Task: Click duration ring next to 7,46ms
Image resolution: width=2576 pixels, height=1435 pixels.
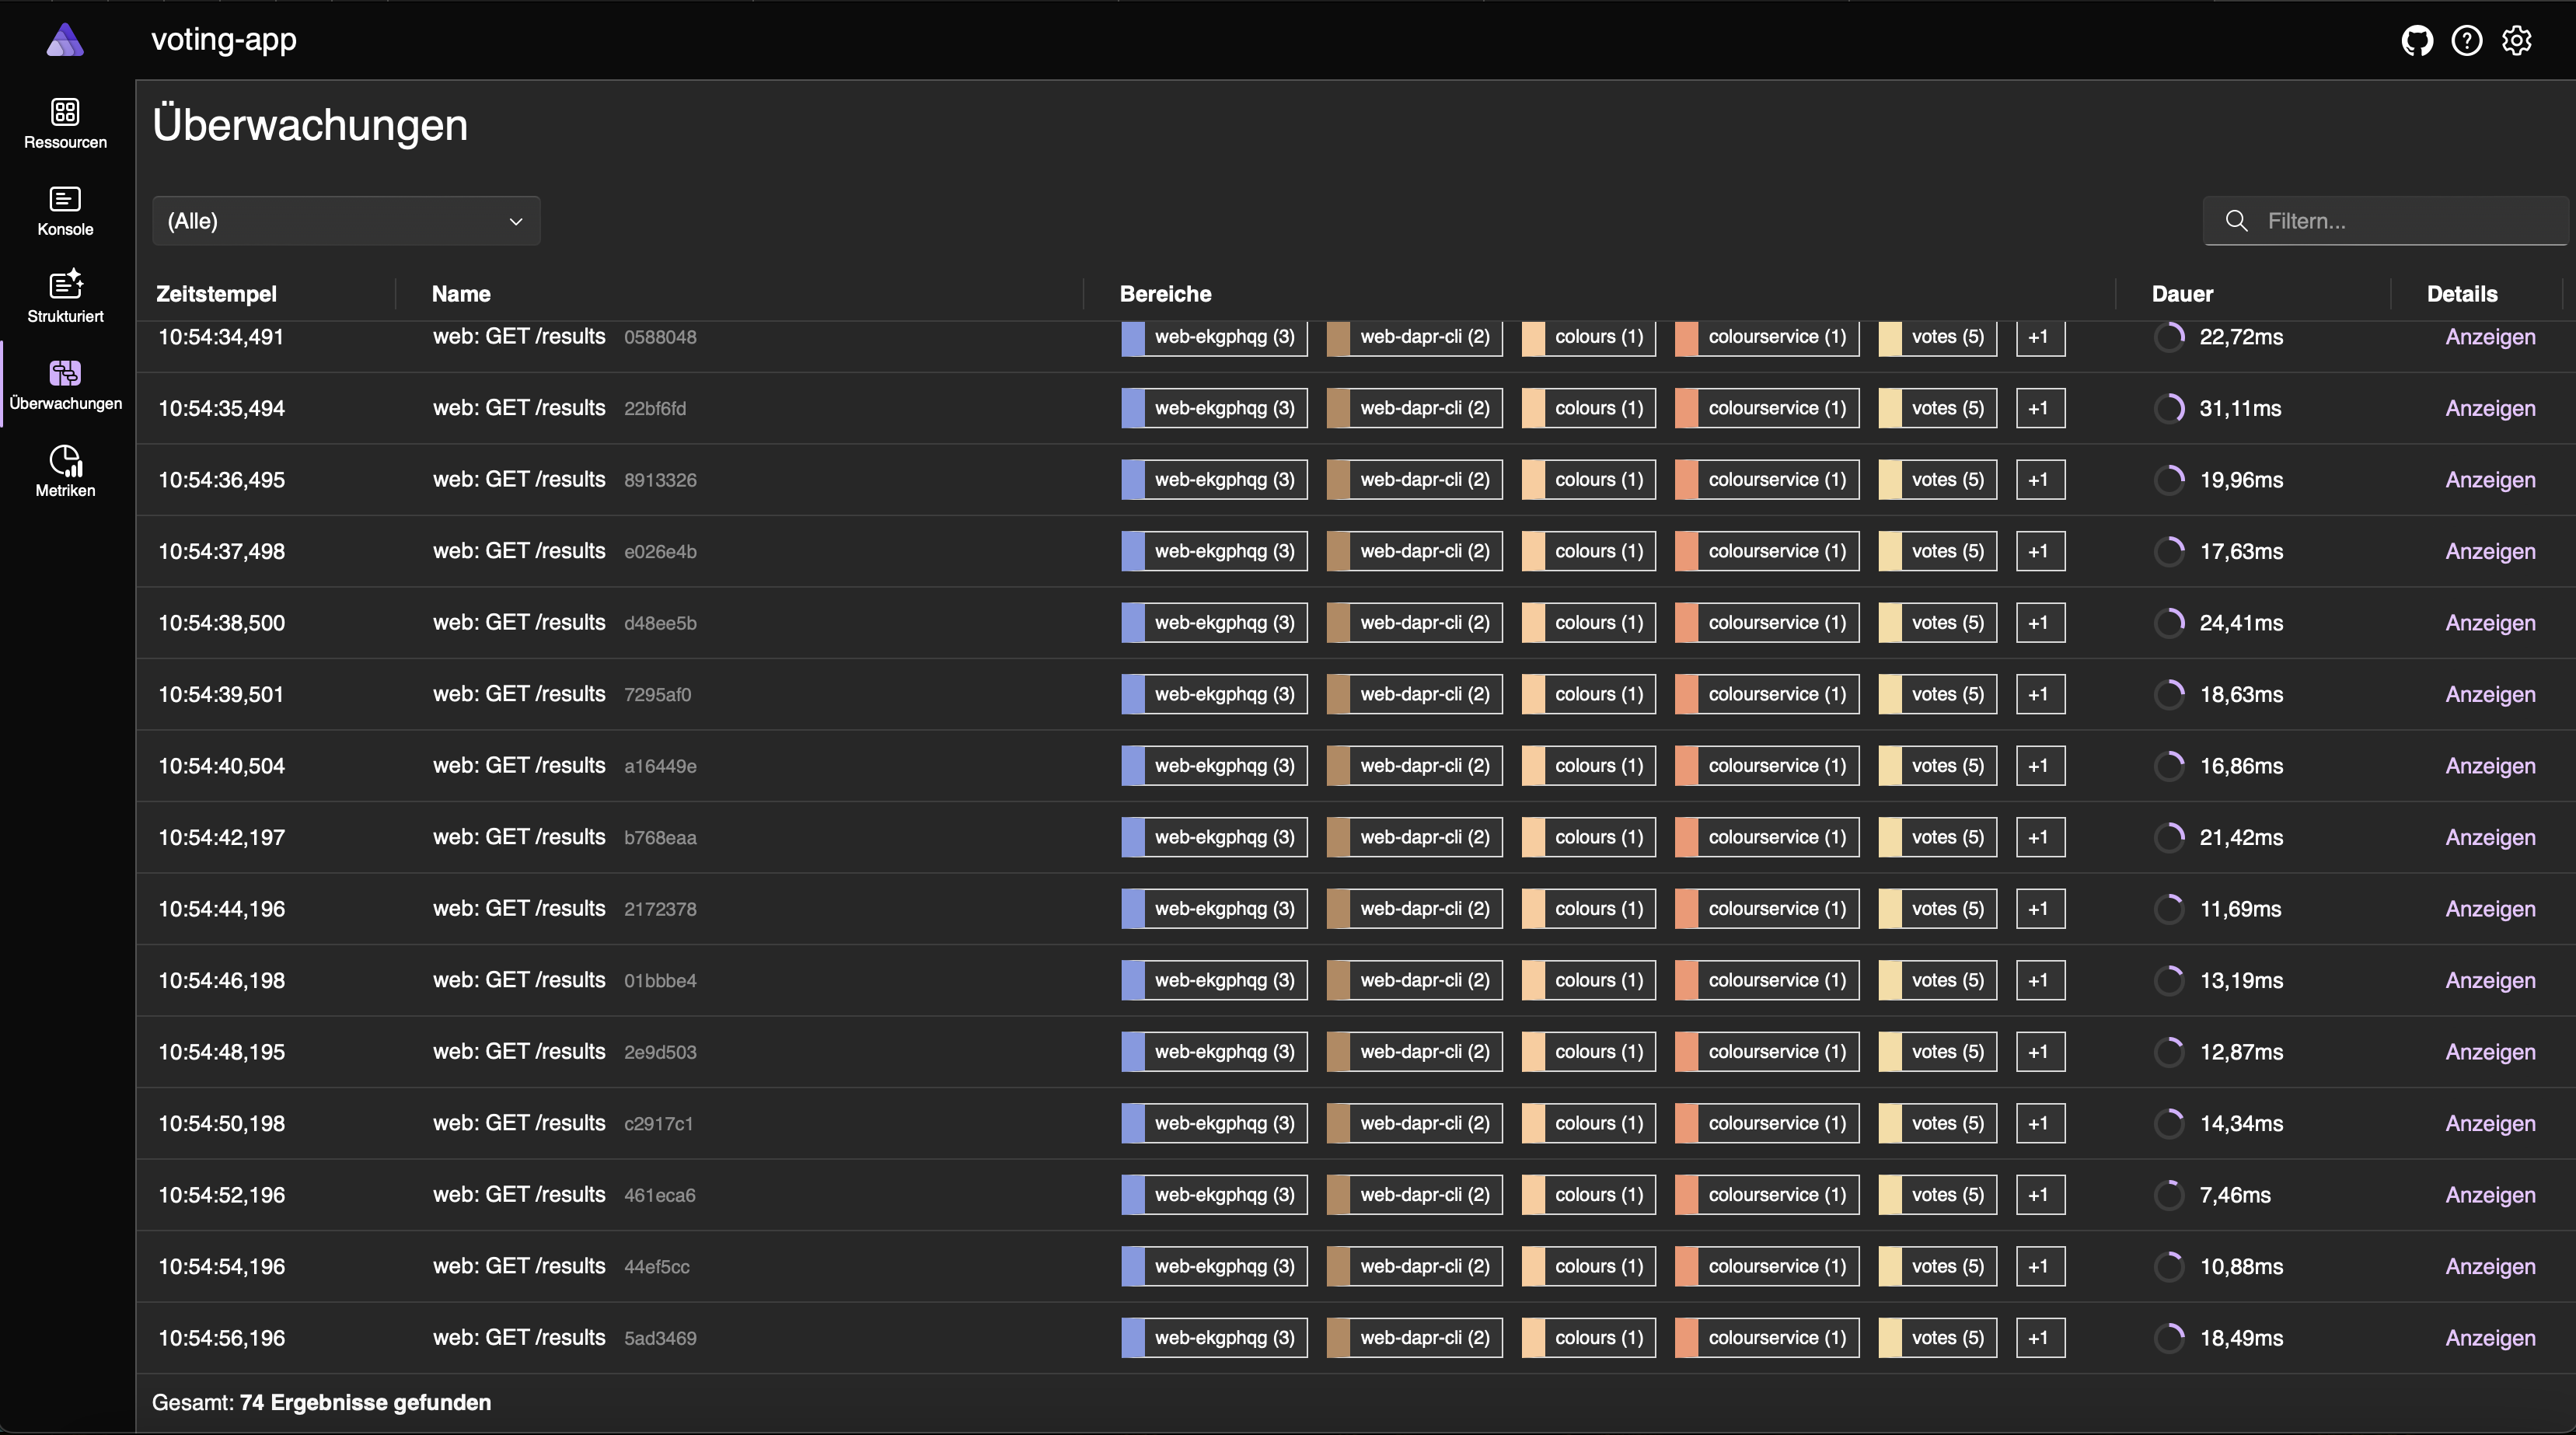Action: 2169,1195
